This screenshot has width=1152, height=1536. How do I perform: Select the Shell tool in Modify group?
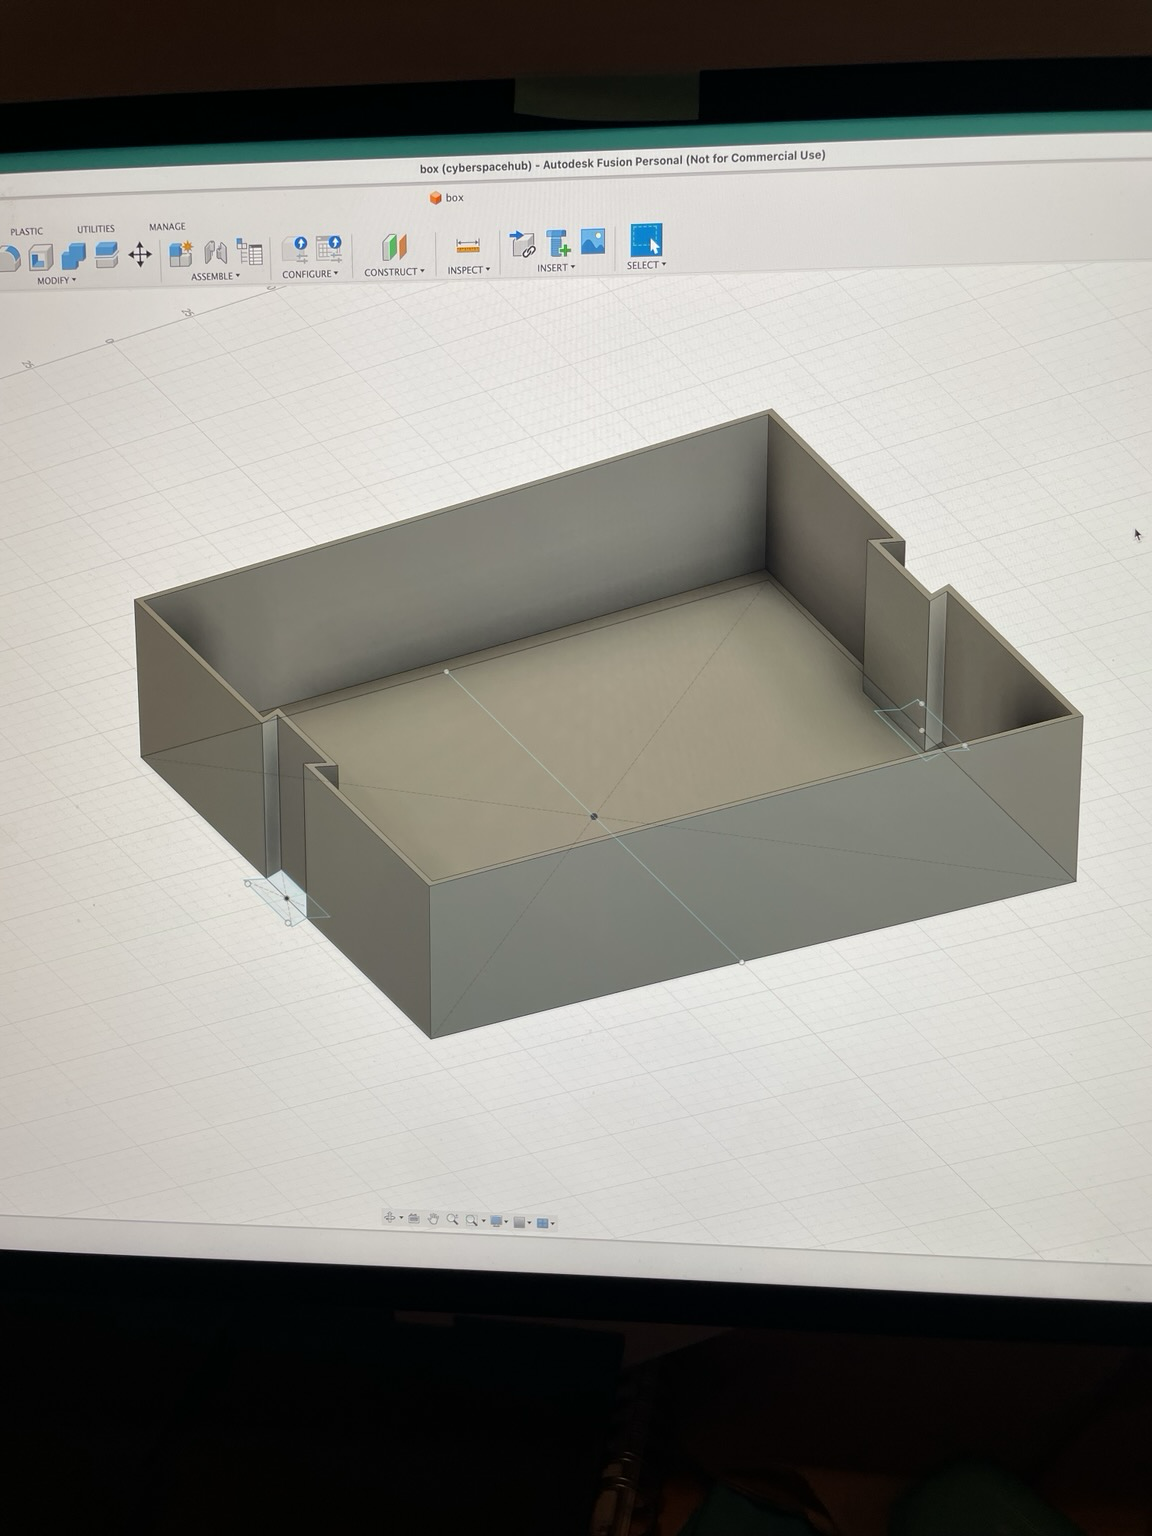[x=41, y=259]
